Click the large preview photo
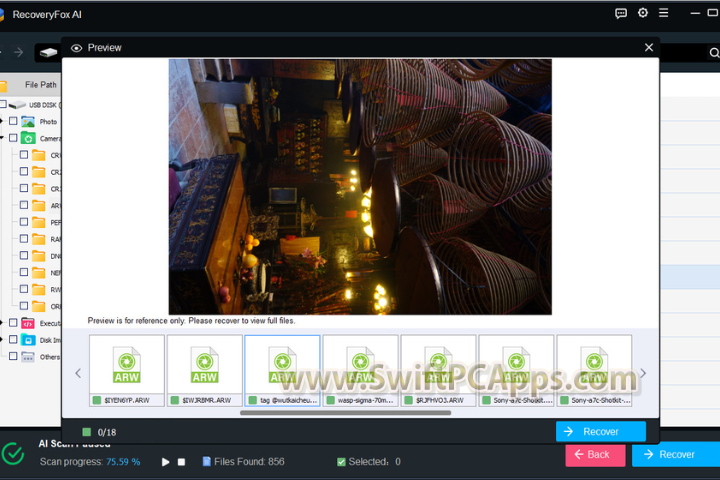The height and width of the screenshot is (480, 720). click(x=360, y=186)
